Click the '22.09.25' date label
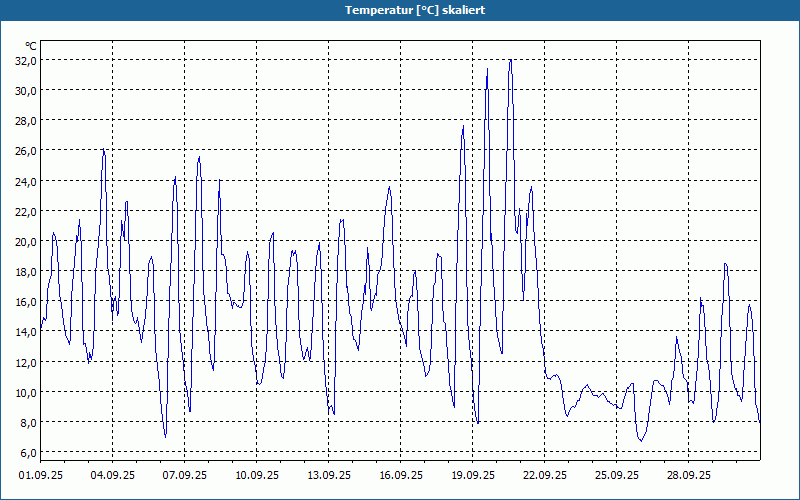Image resolution: width=800 pixels, height=500 pixels. [x=544, y=475]
